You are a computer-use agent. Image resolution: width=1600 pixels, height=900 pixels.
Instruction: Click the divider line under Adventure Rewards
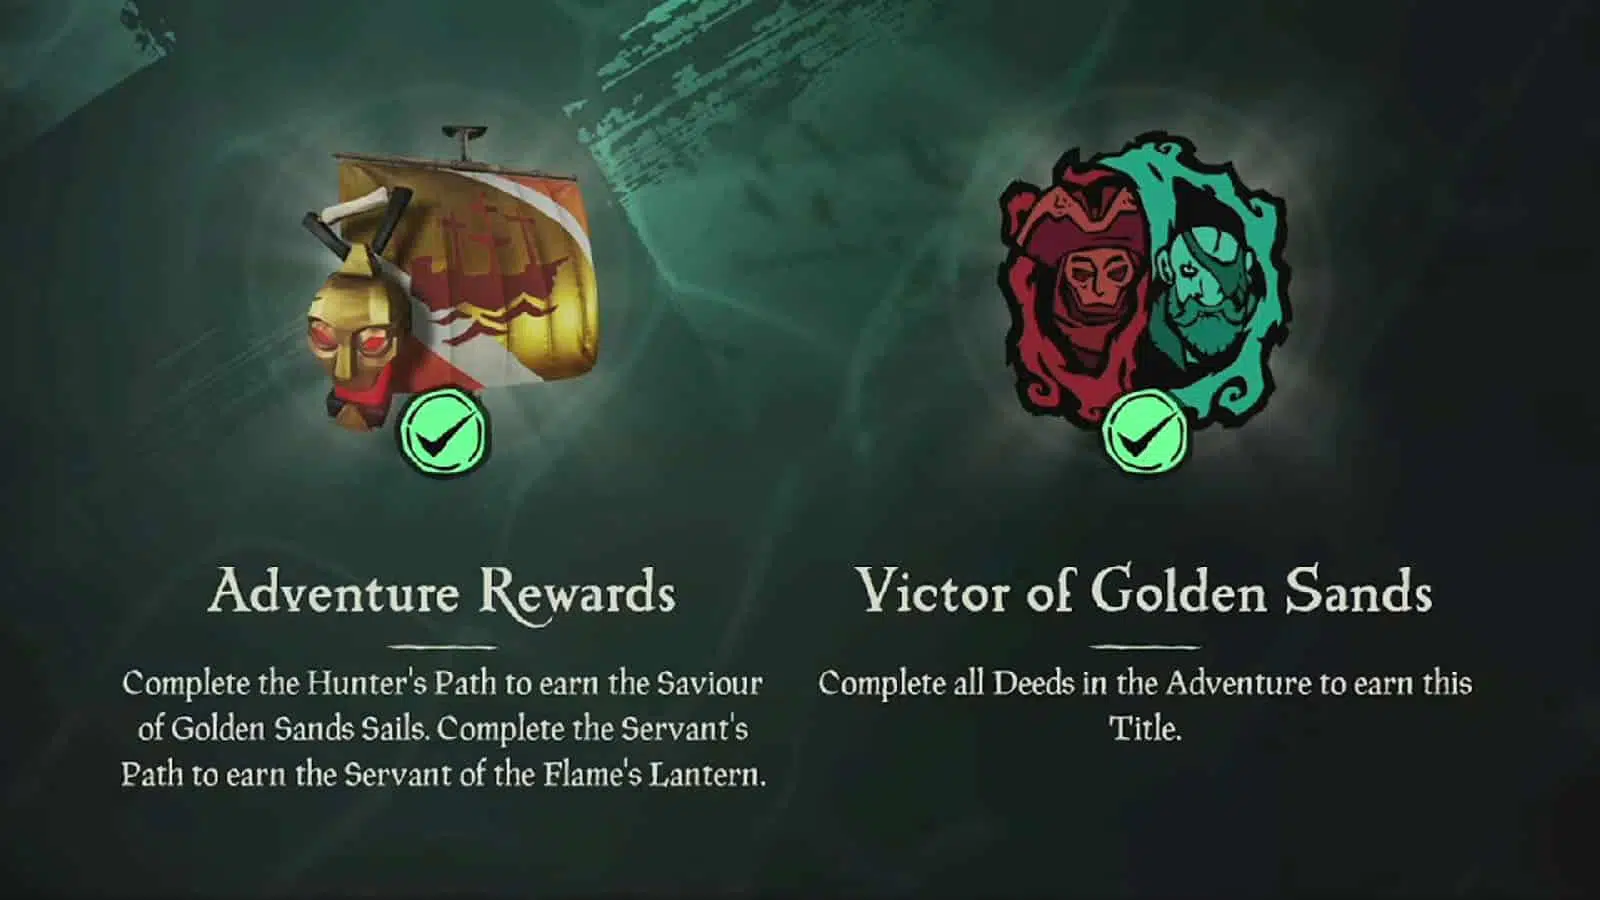(442, 647)
